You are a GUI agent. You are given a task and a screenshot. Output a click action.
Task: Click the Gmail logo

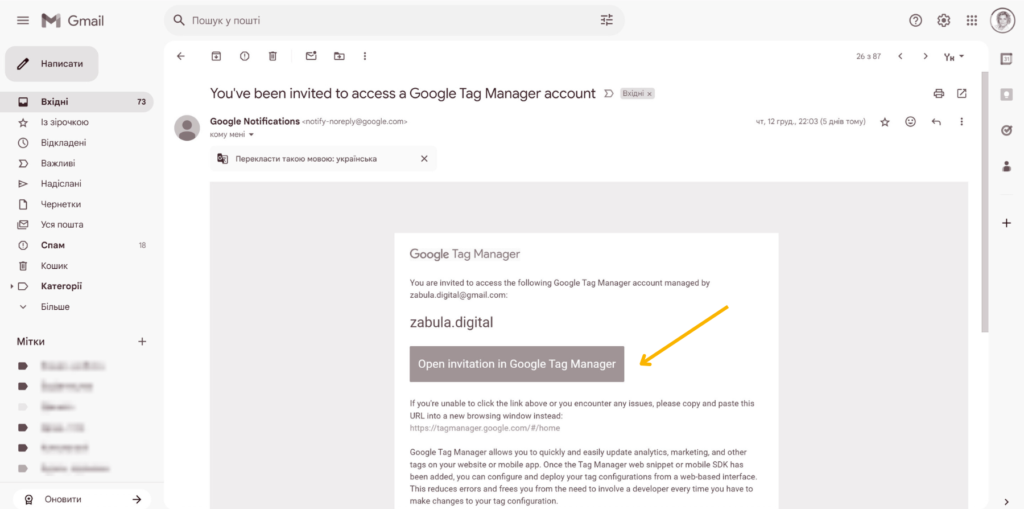pos(72,21)
